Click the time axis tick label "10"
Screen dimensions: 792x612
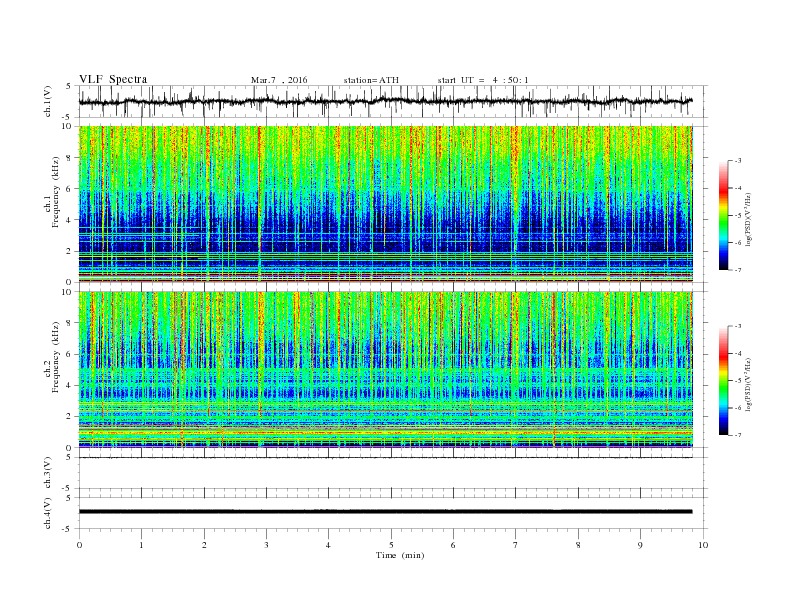pyautogui.click(x=703, y=545)
